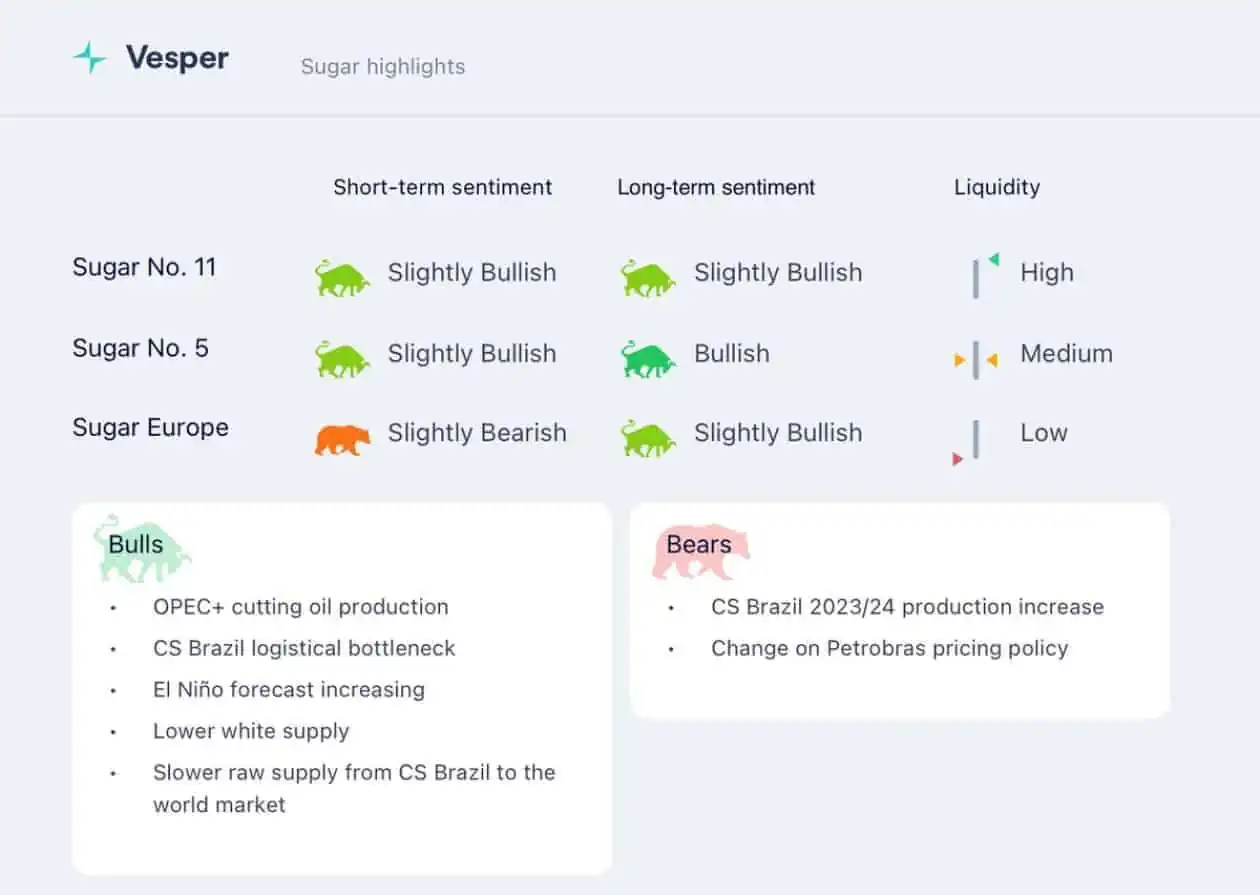This screenshot has height=895, width=1260.
Task: Click the Sugar No. 11 long-term bull icon
Action: pos(648,277)
